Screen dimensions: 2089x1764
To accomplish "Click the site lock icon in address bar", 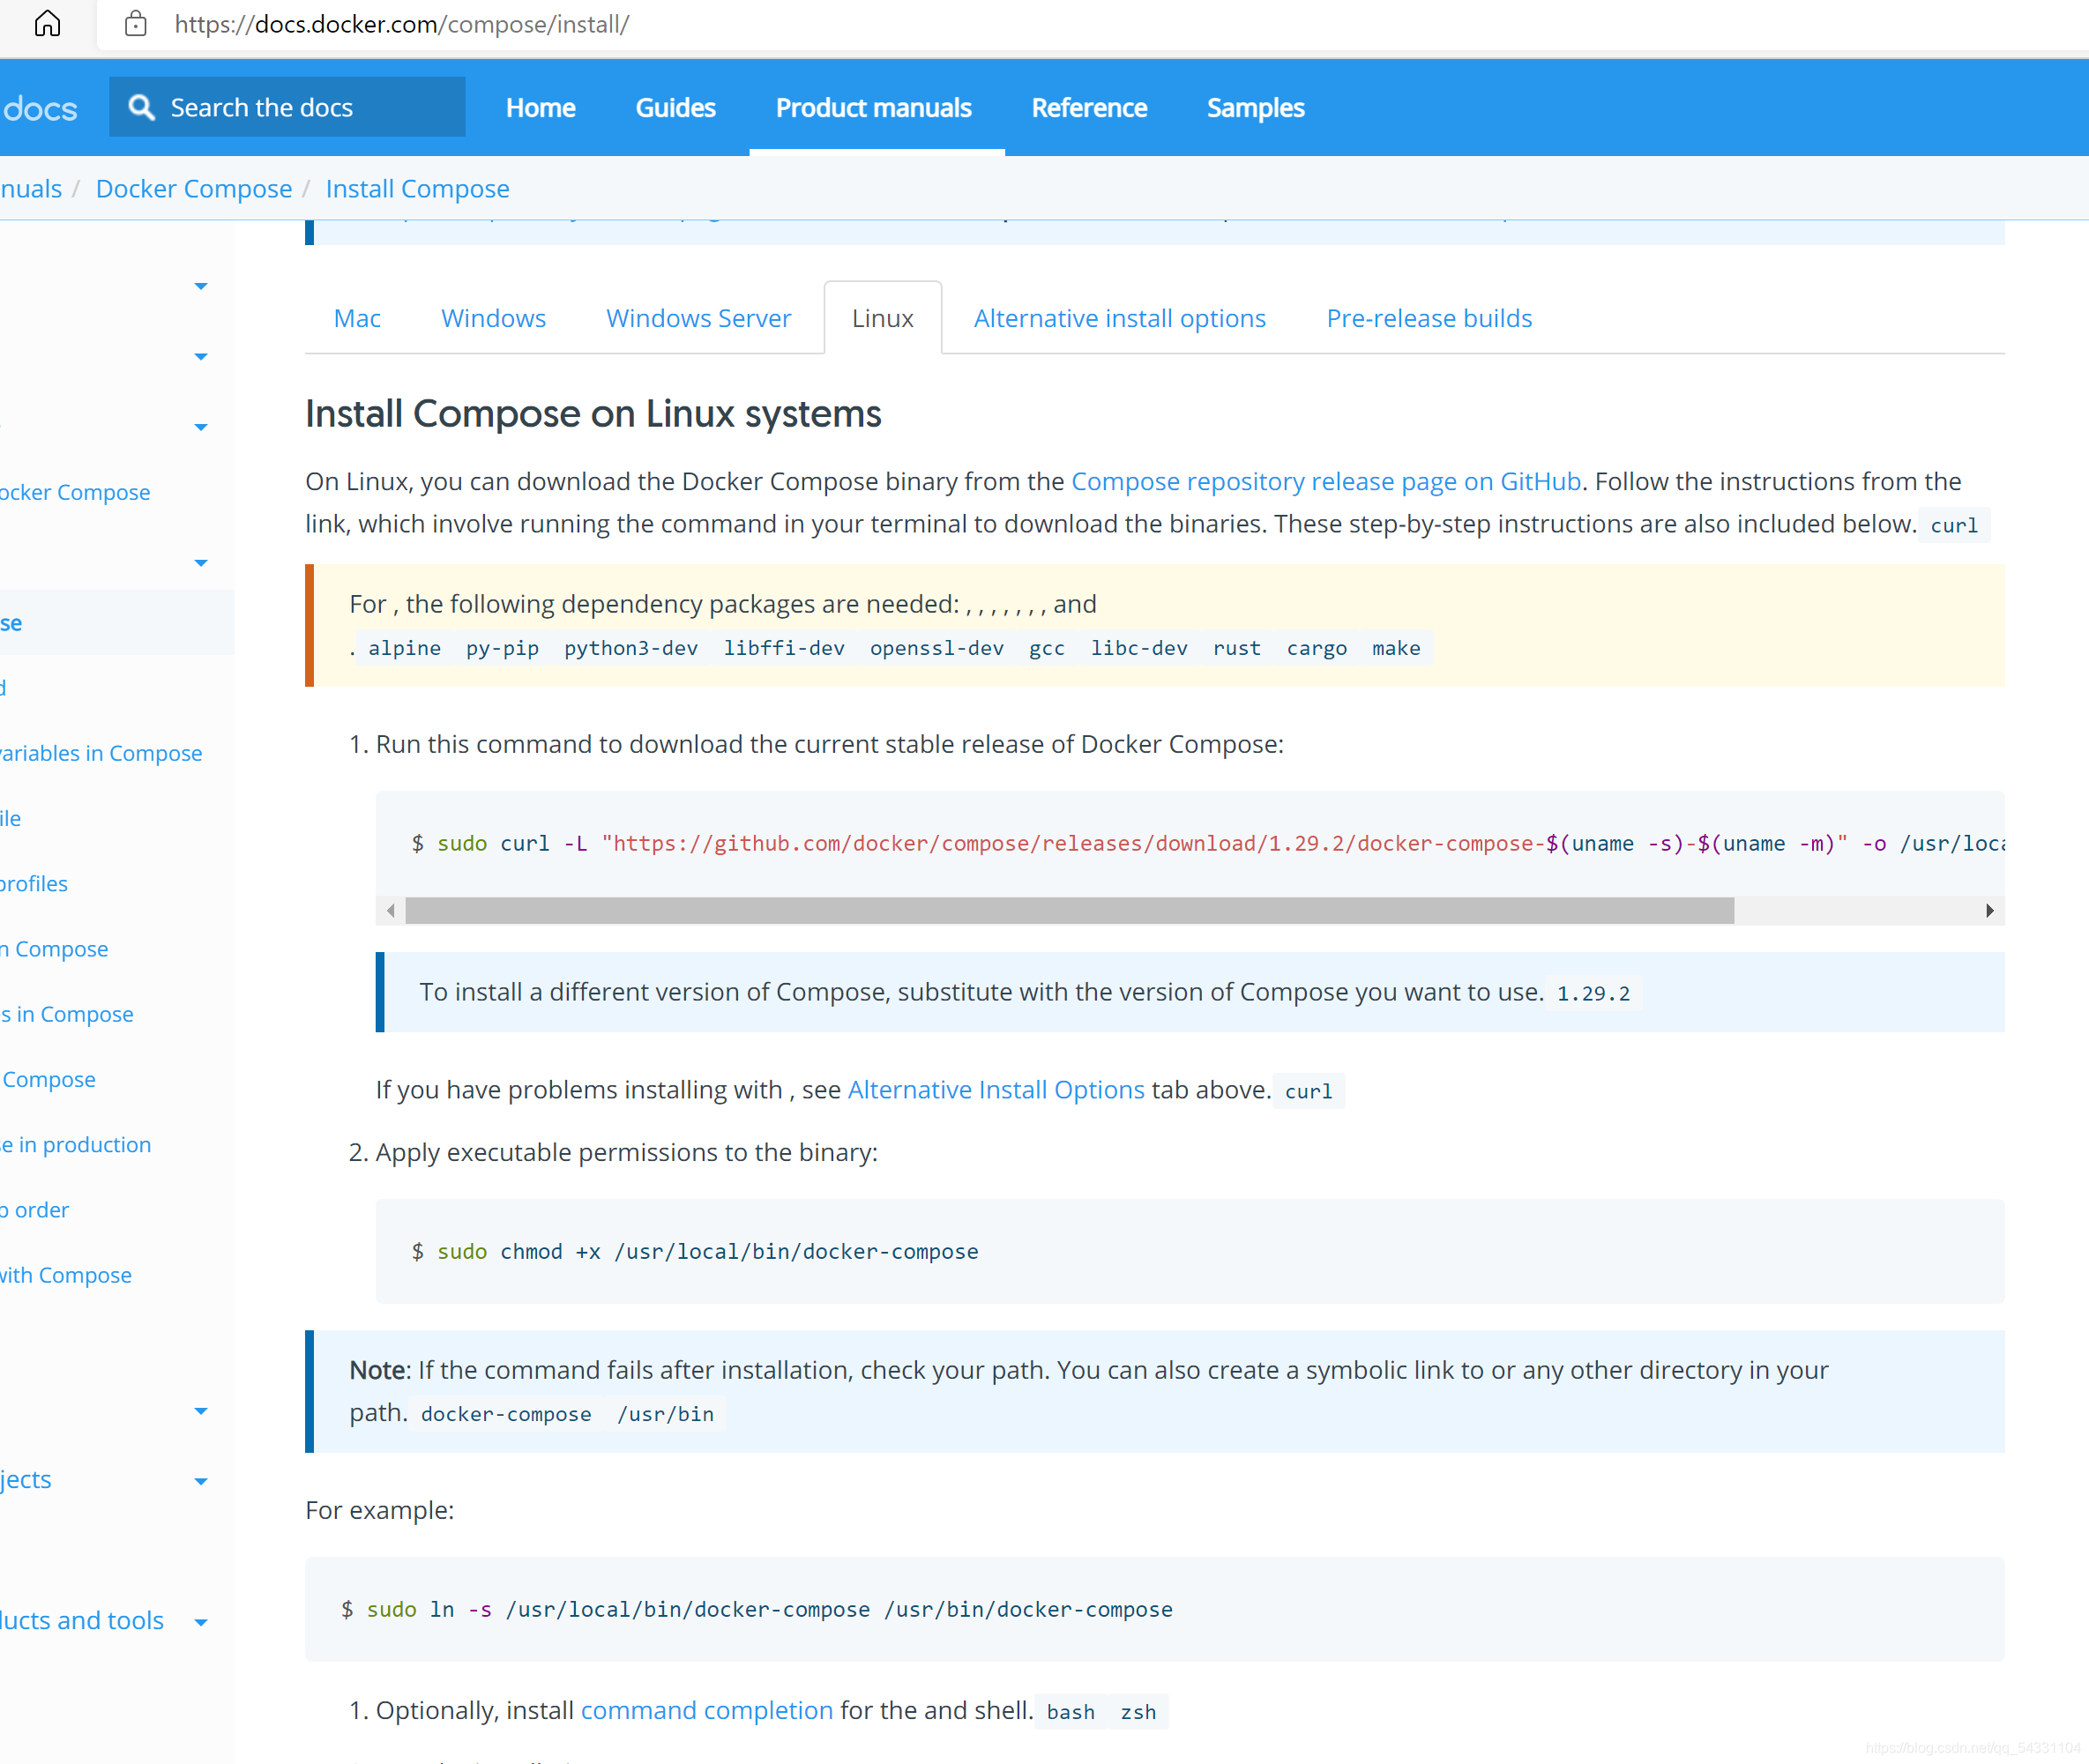I will pyautogui.click(x=136, y=24).
